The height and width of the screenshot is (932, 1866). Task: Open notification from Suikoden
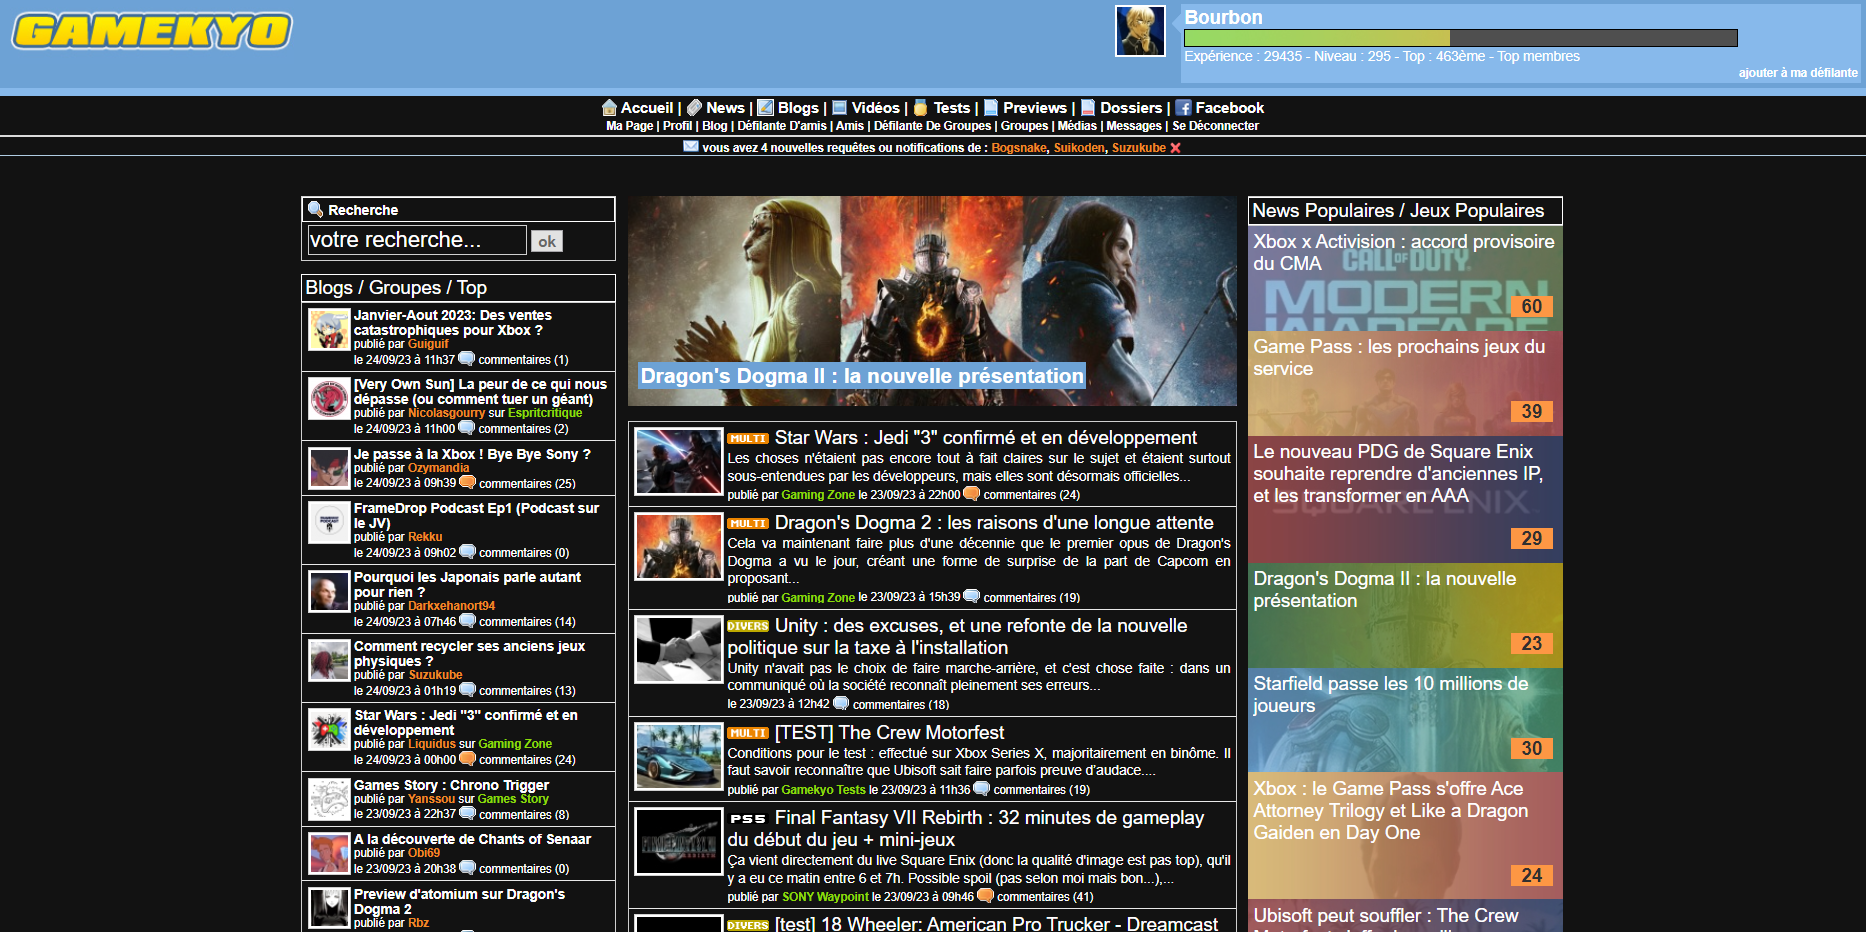pos(1079,148)
